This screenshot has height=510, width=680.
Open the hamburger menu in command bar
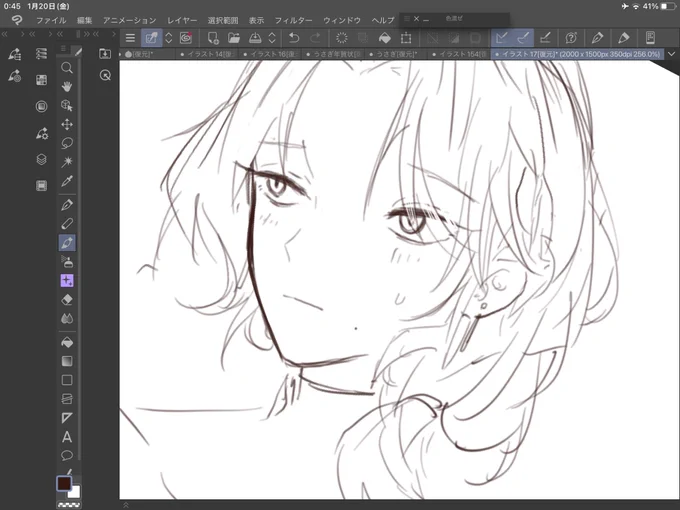pos(130,38)
